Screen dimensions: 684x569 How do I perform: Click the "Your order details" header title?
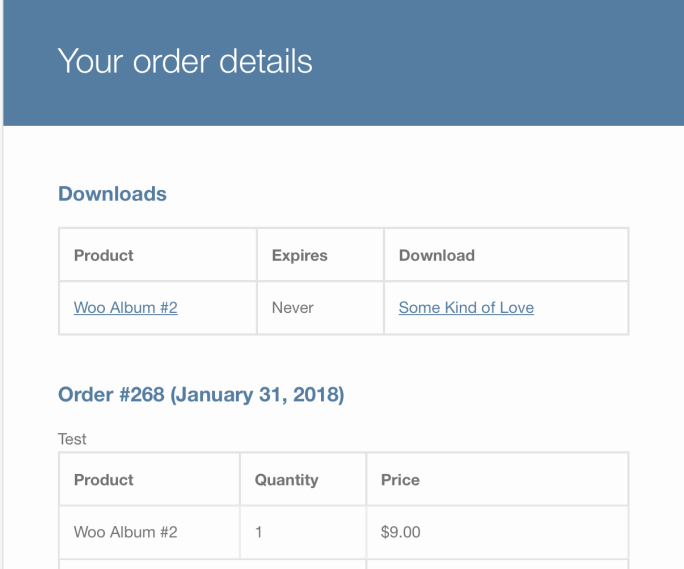pyautogui.click(x=185, y=61)
